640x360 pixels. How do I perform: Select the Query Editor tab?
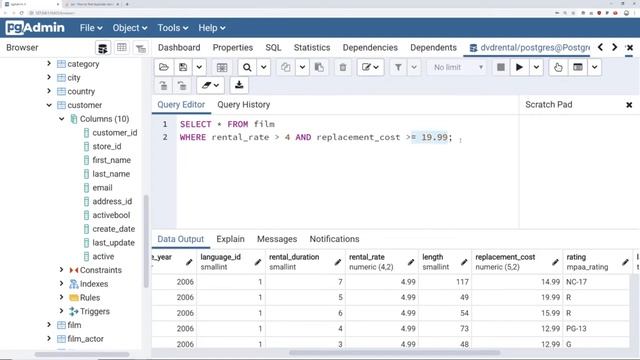181,105
